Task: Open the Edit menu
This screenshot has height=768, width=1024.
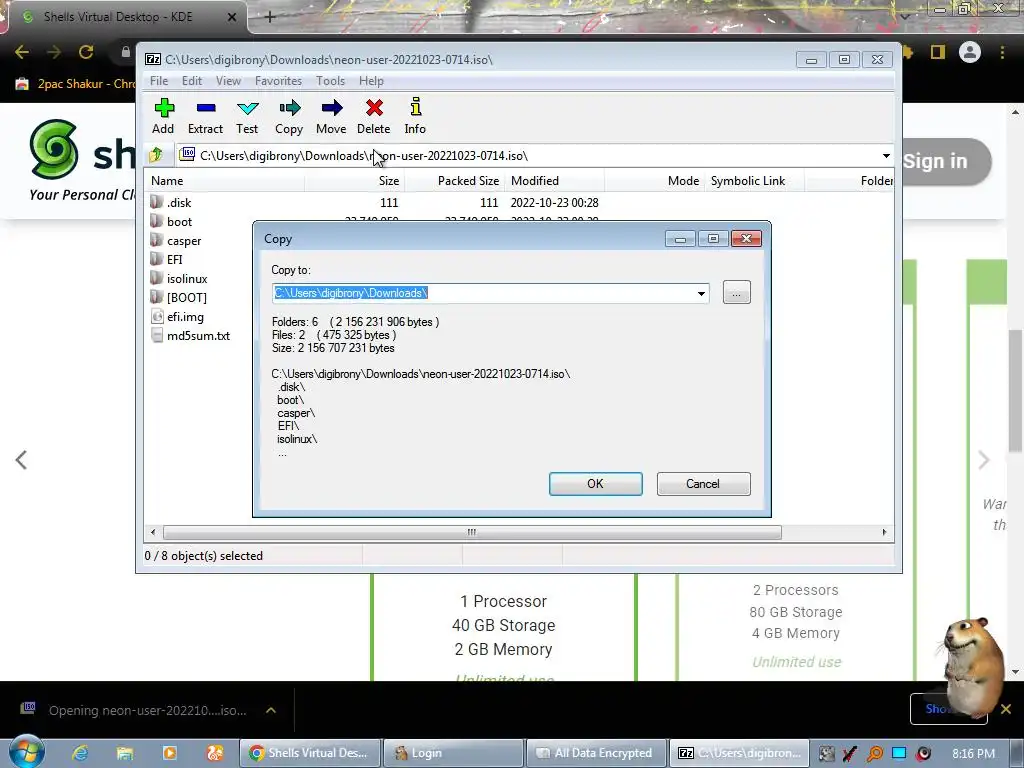Action: click(x=191, y=81)
